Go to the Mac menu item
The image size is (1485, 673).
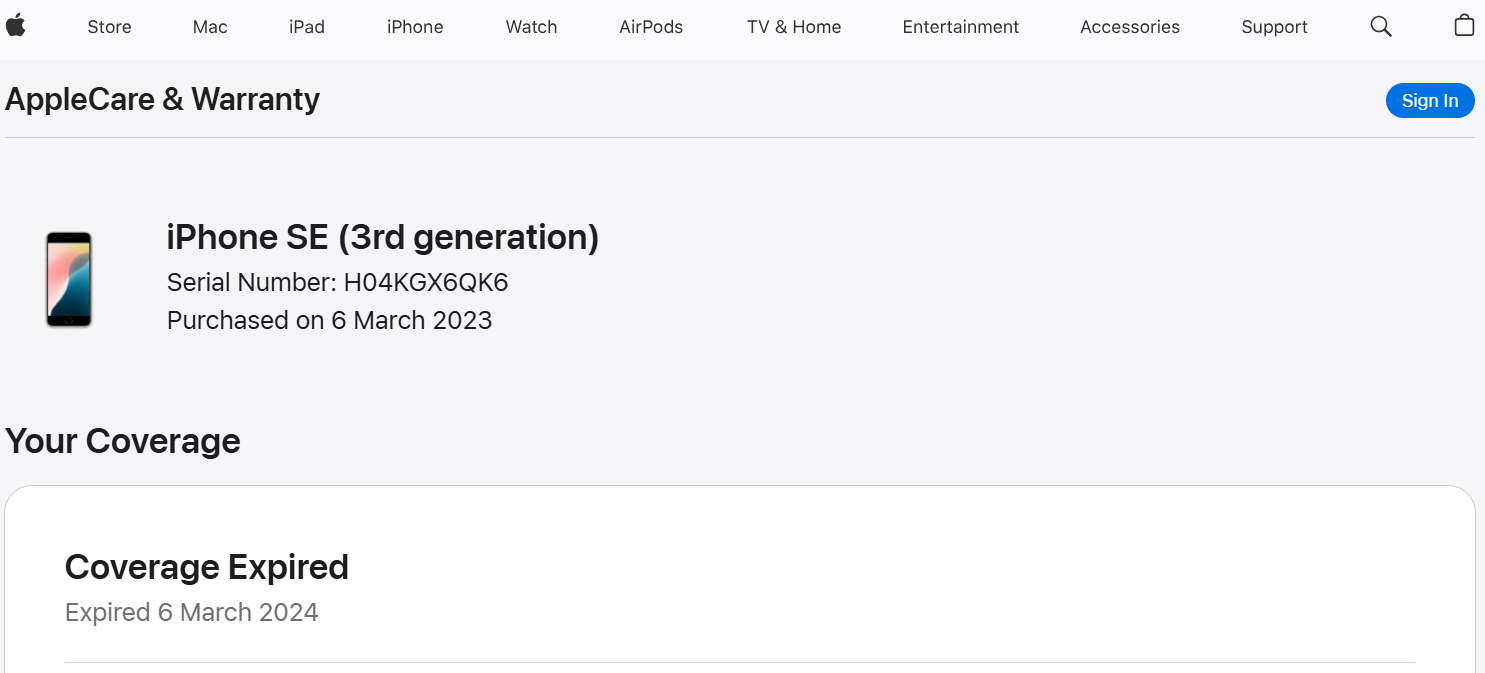coord(210,27)
